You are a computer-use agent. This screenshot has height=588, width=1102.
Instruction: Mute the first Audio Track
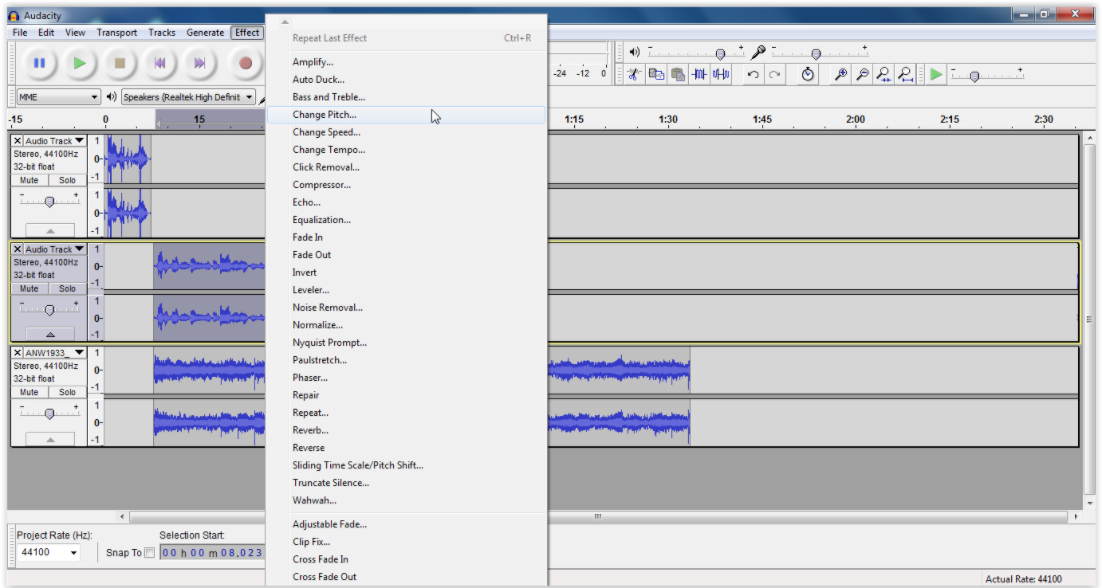click(30, 180)
